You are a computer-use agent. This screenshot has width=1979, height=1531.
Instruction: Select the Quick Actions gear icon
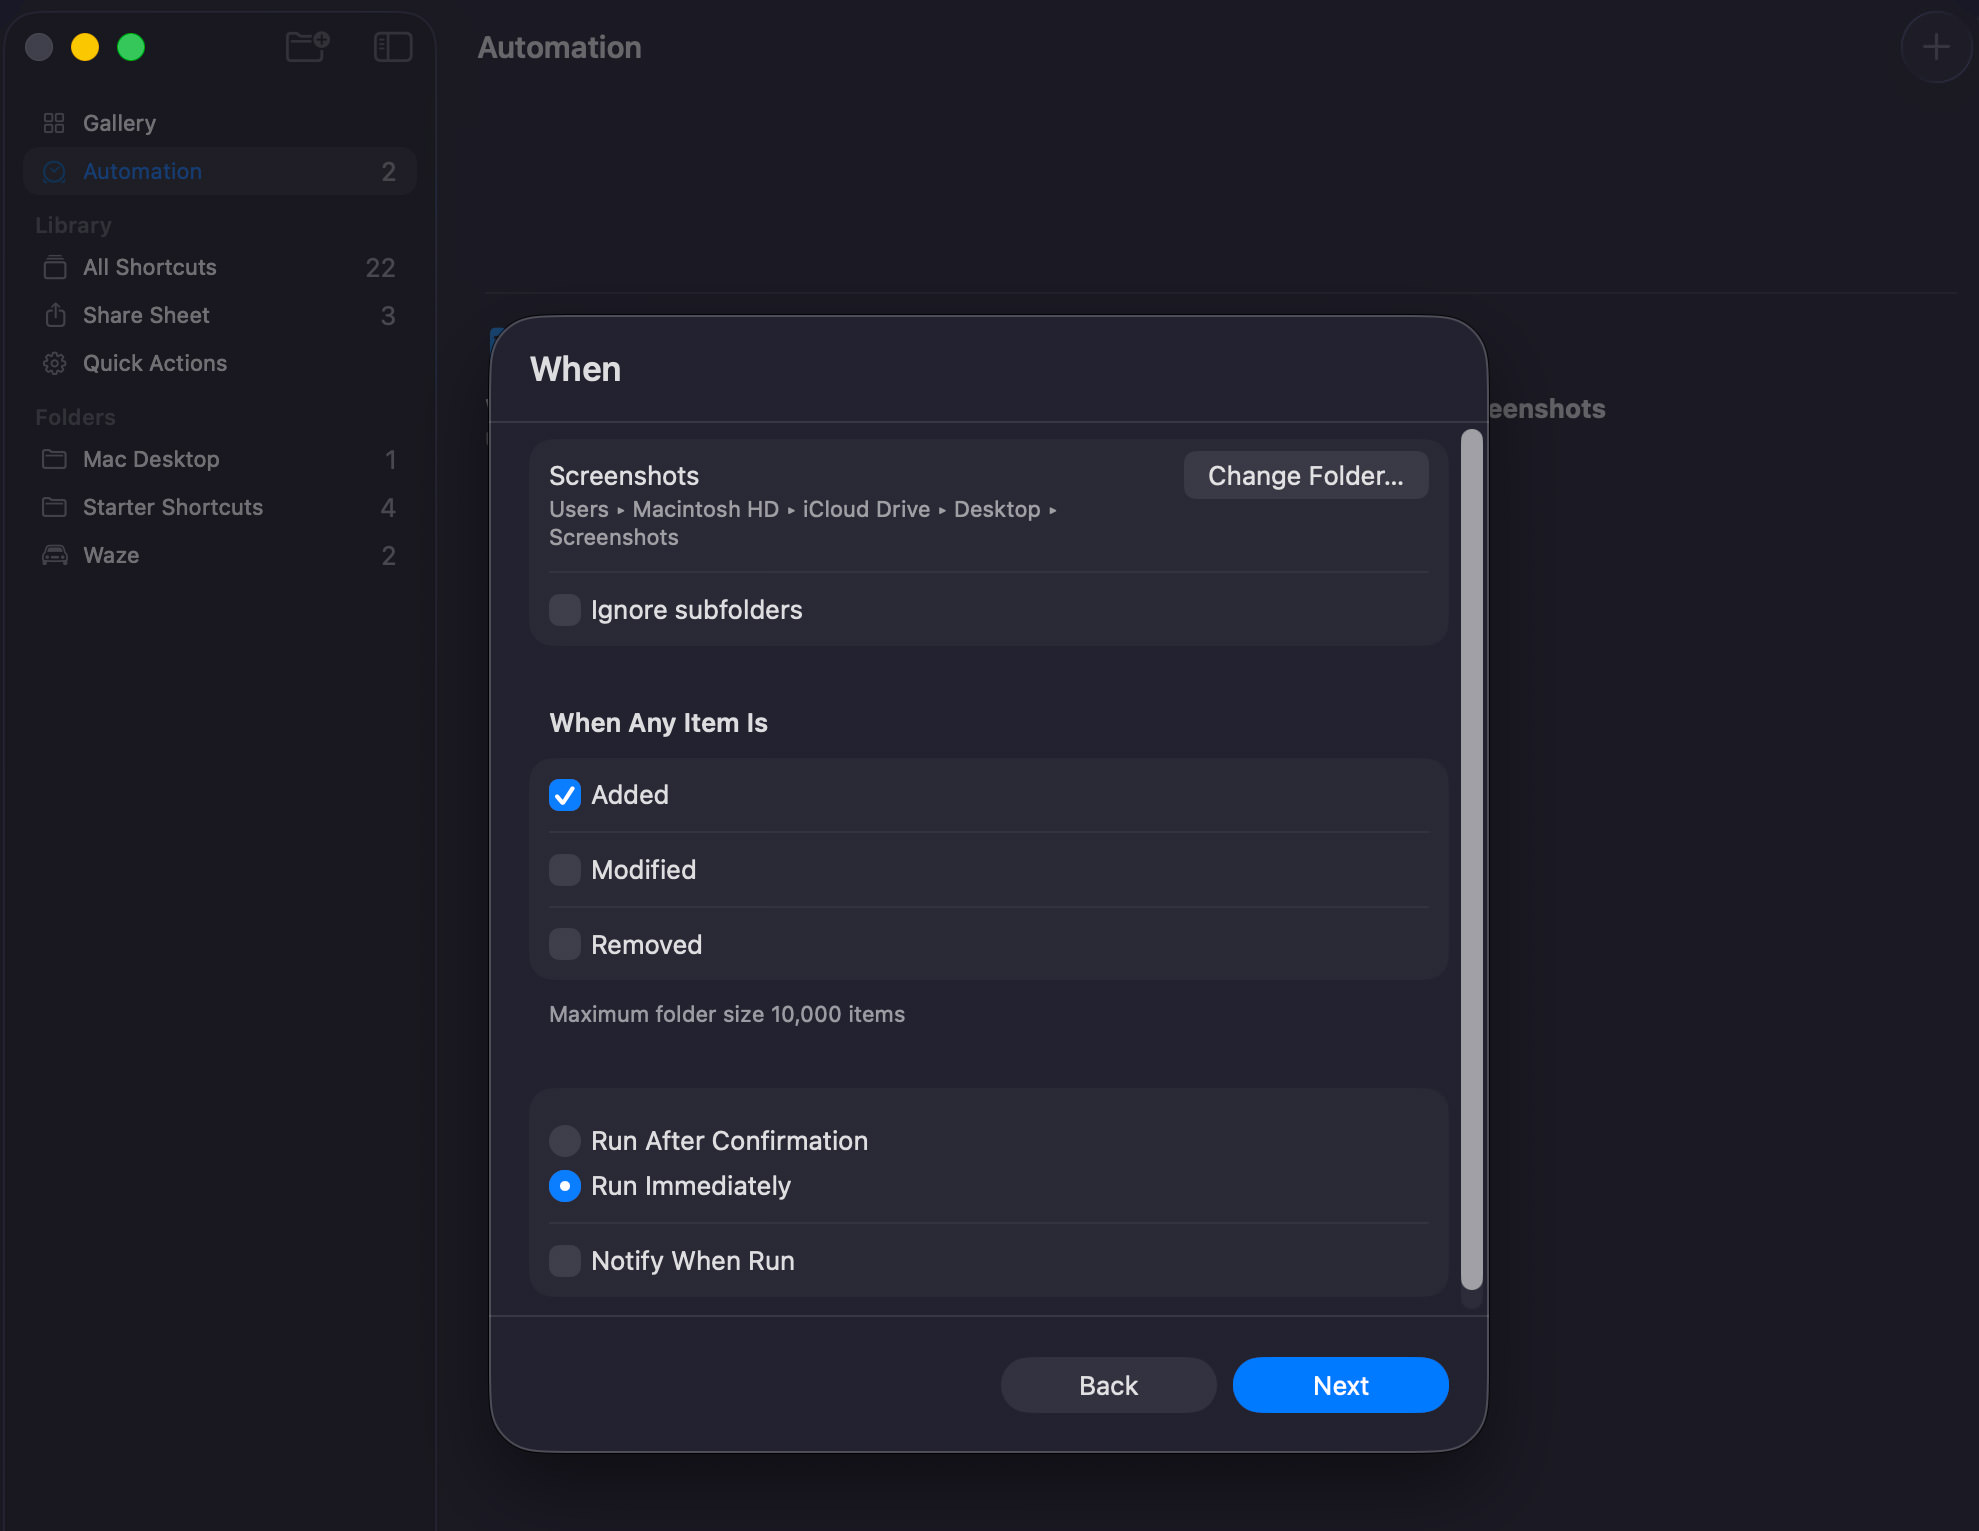(55, 363)
